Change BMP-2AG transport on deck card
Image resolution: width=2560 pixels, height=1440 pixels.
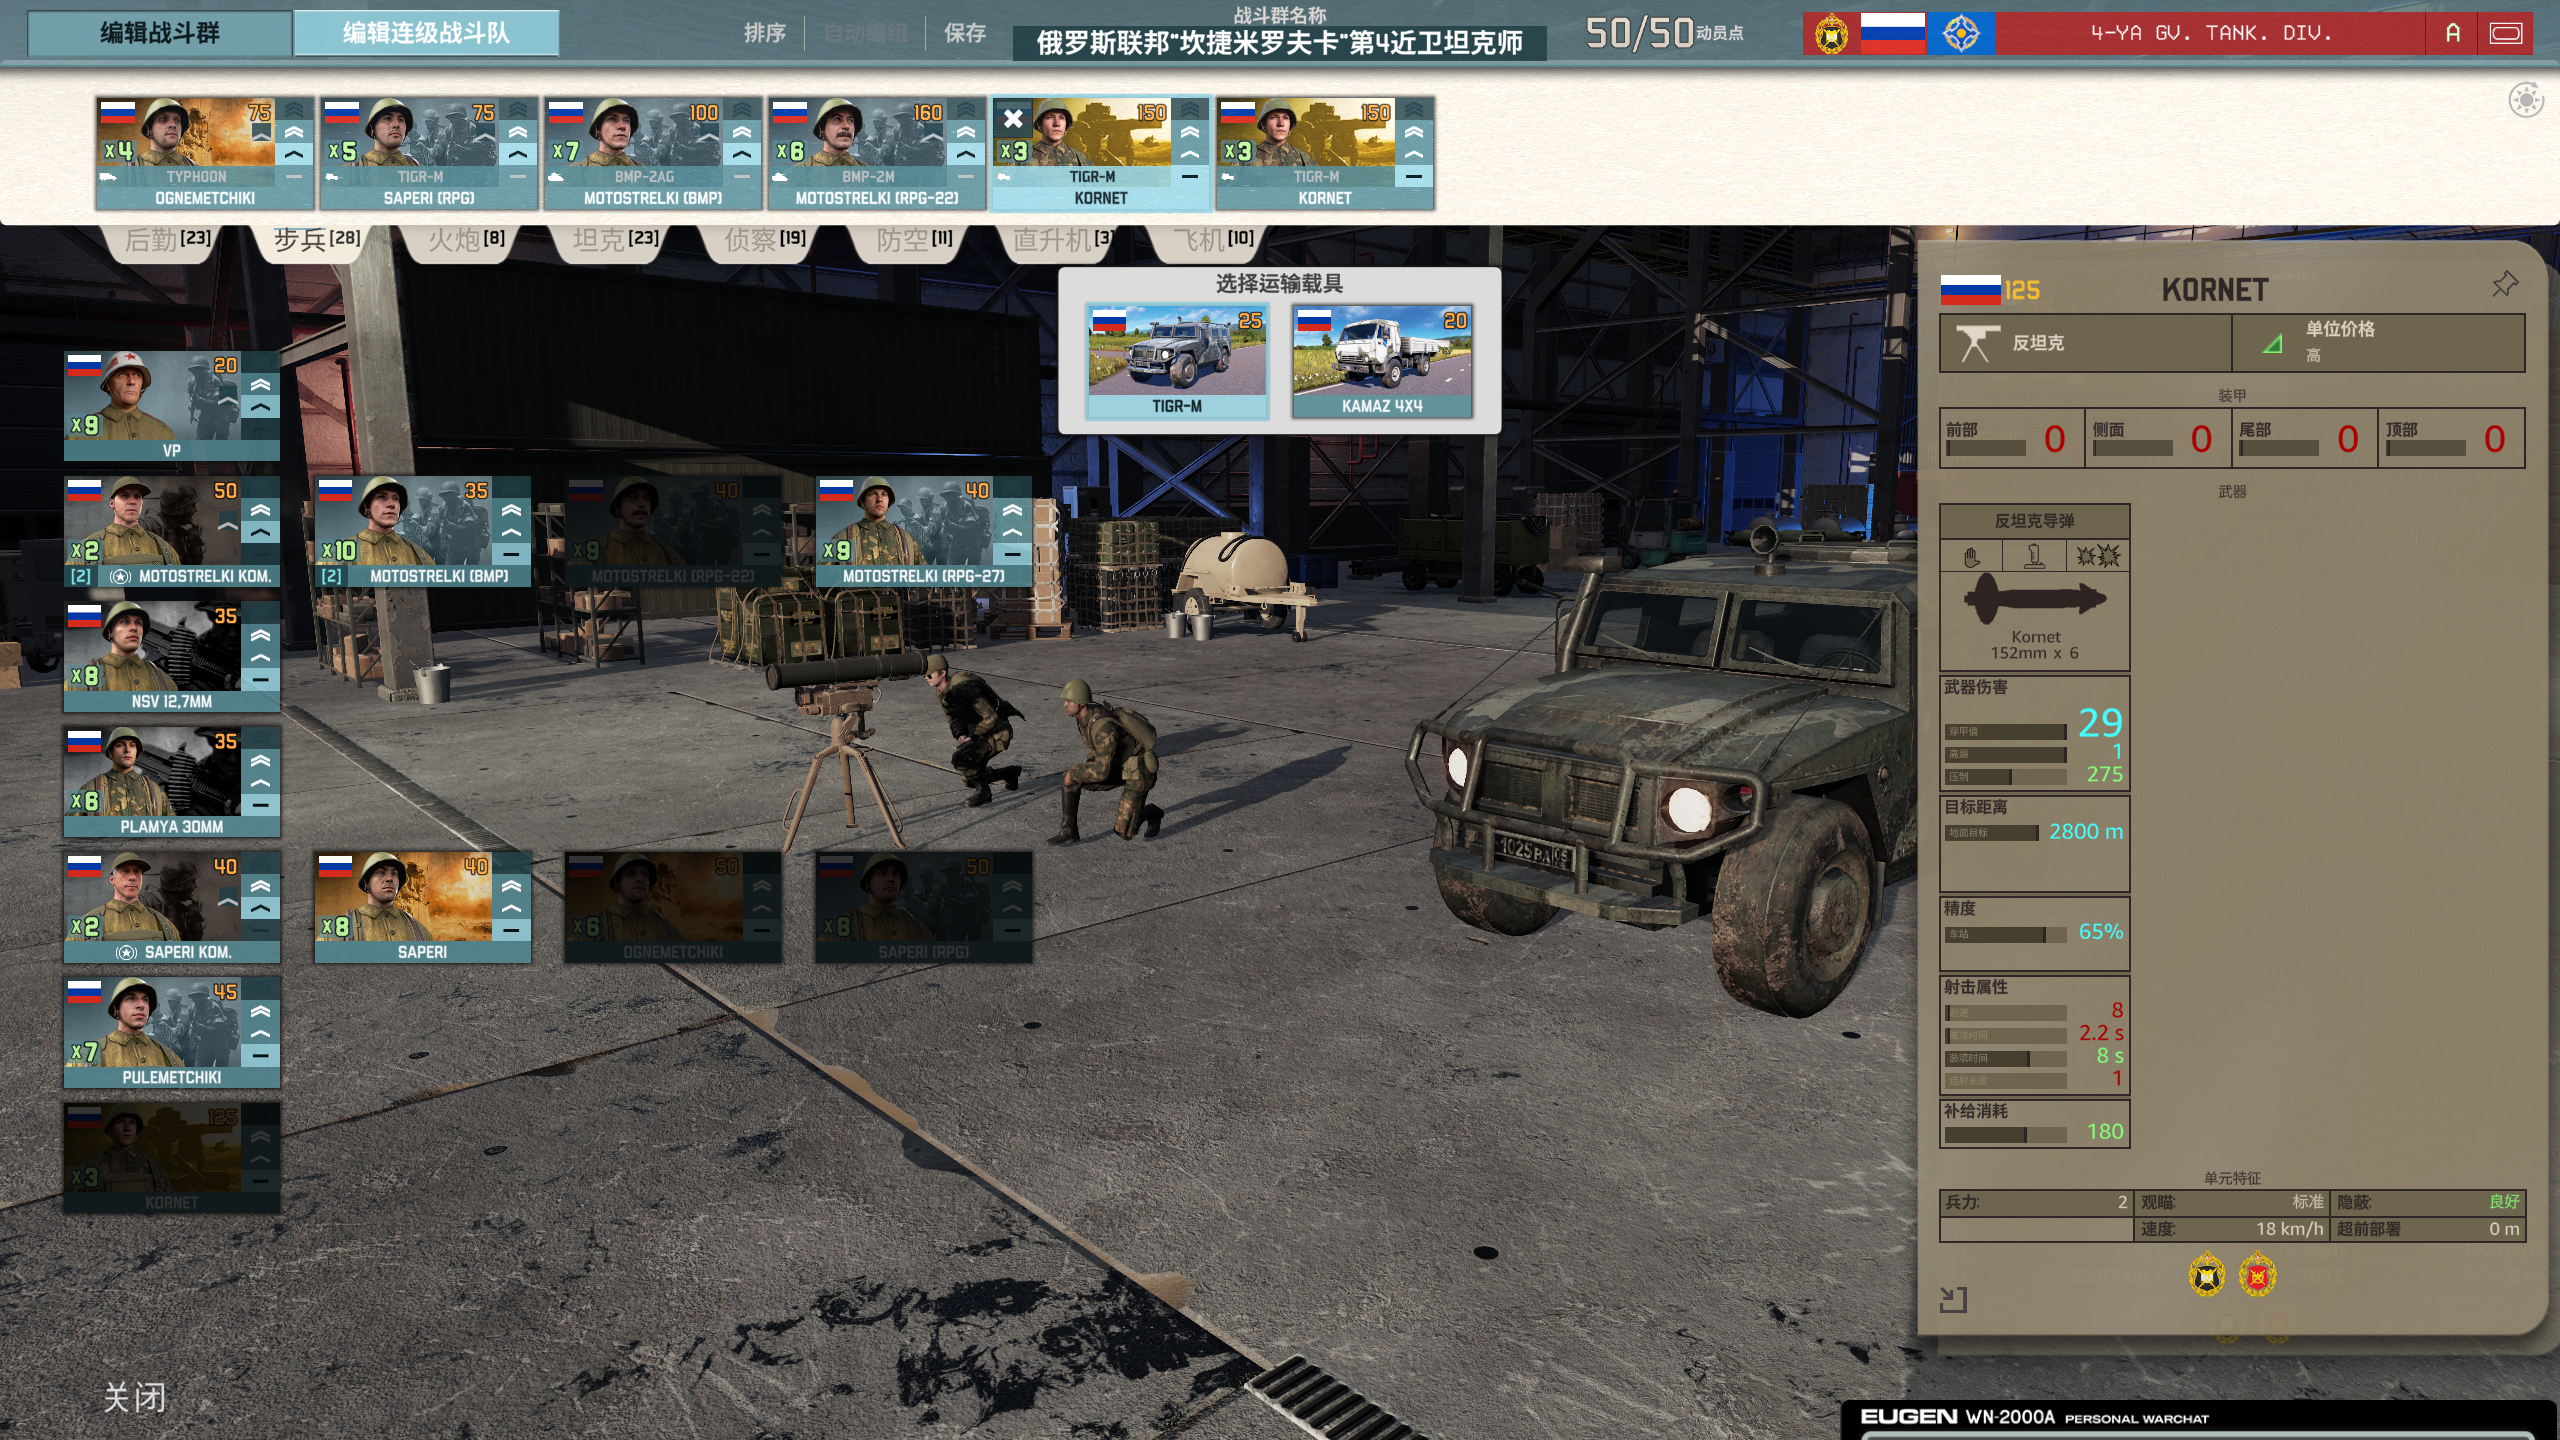[x=644, y=177]
